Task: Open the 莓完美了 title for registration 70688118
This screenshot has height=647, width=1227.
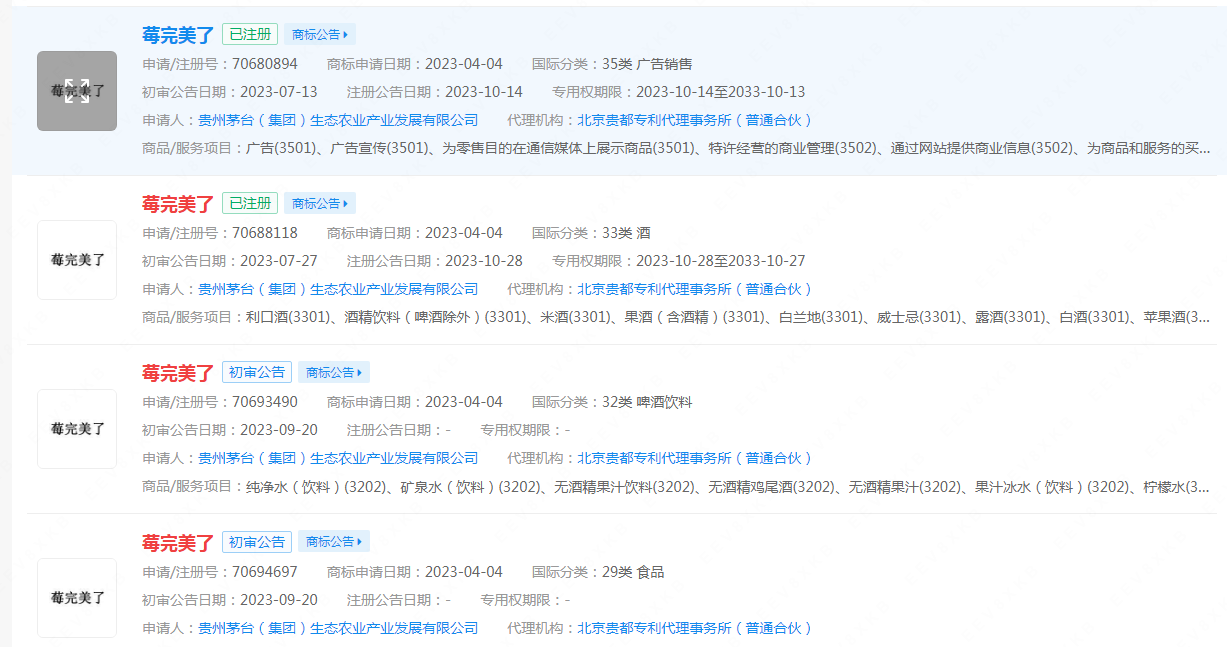Action: pyautogui.click(x=178, y=205)
